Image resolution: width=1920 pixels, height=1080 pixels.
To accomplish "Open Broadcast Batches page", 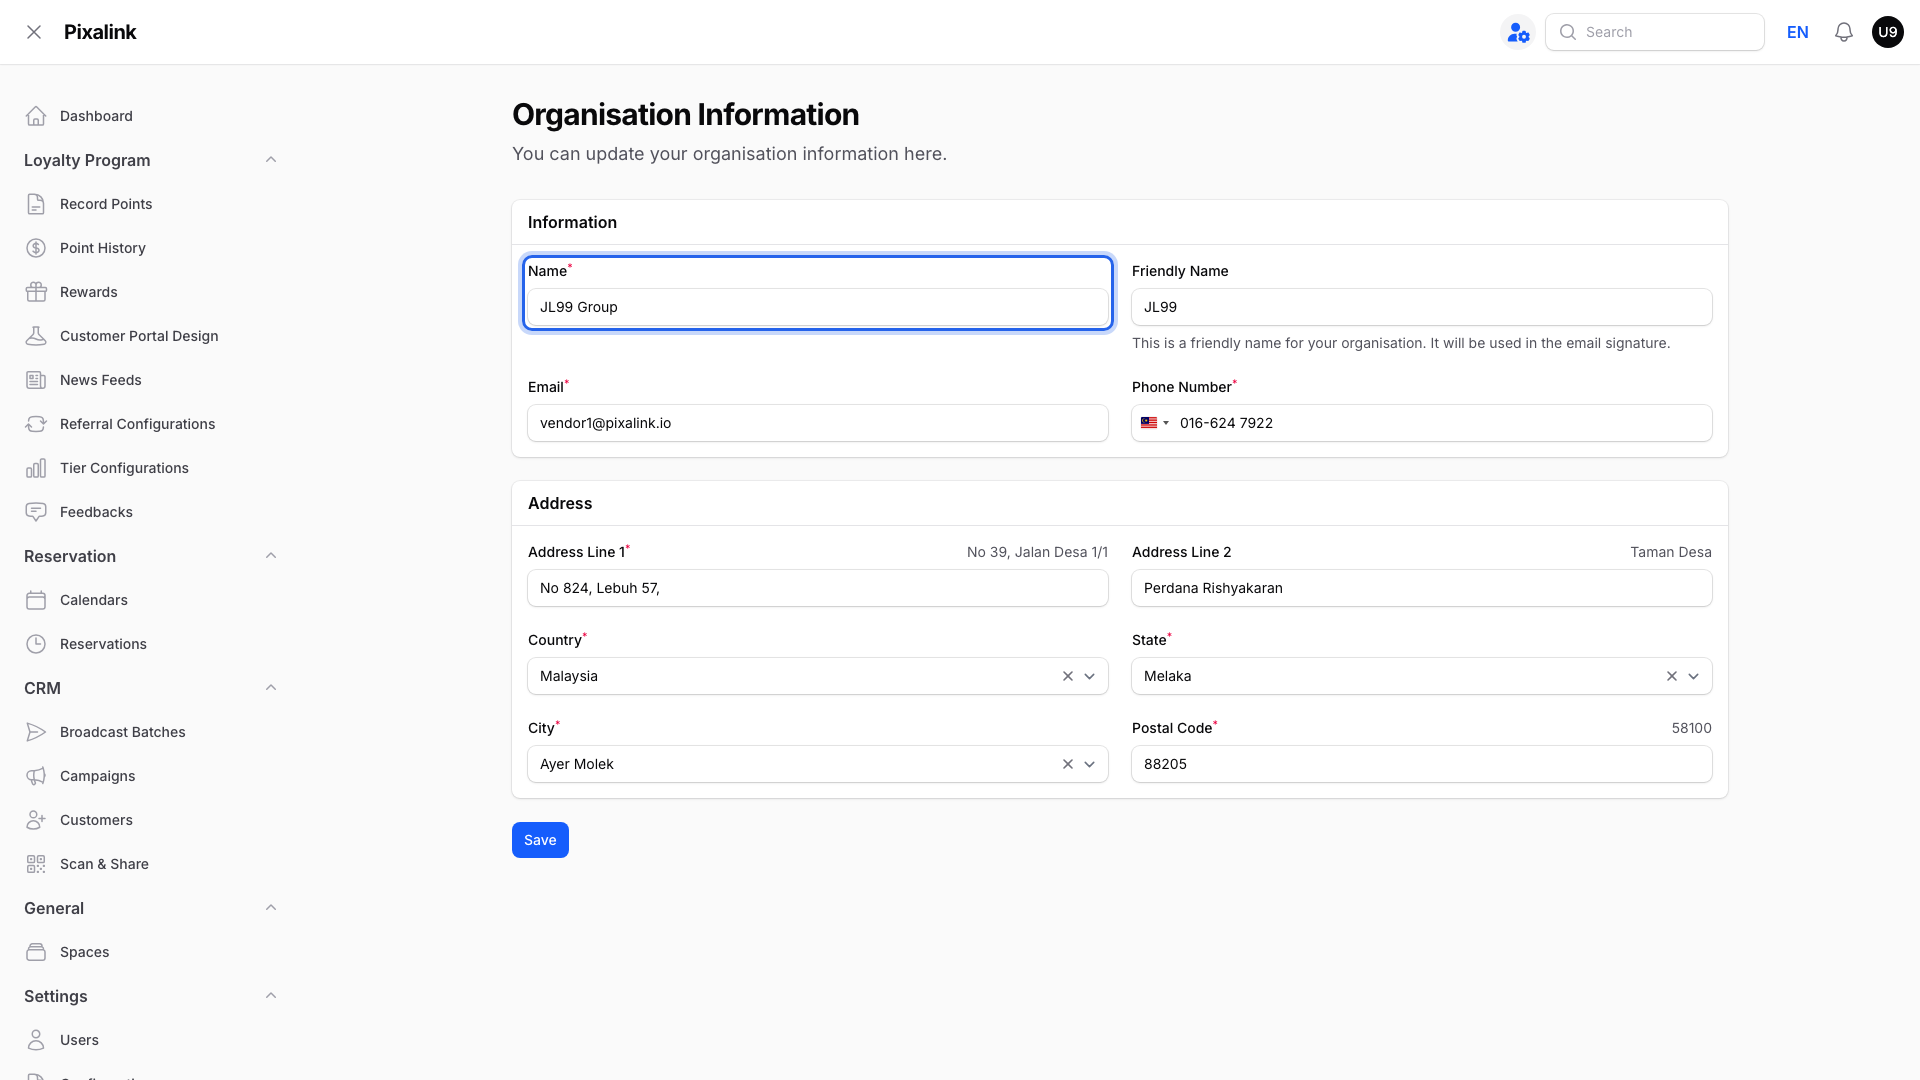I will click(123, 732).
